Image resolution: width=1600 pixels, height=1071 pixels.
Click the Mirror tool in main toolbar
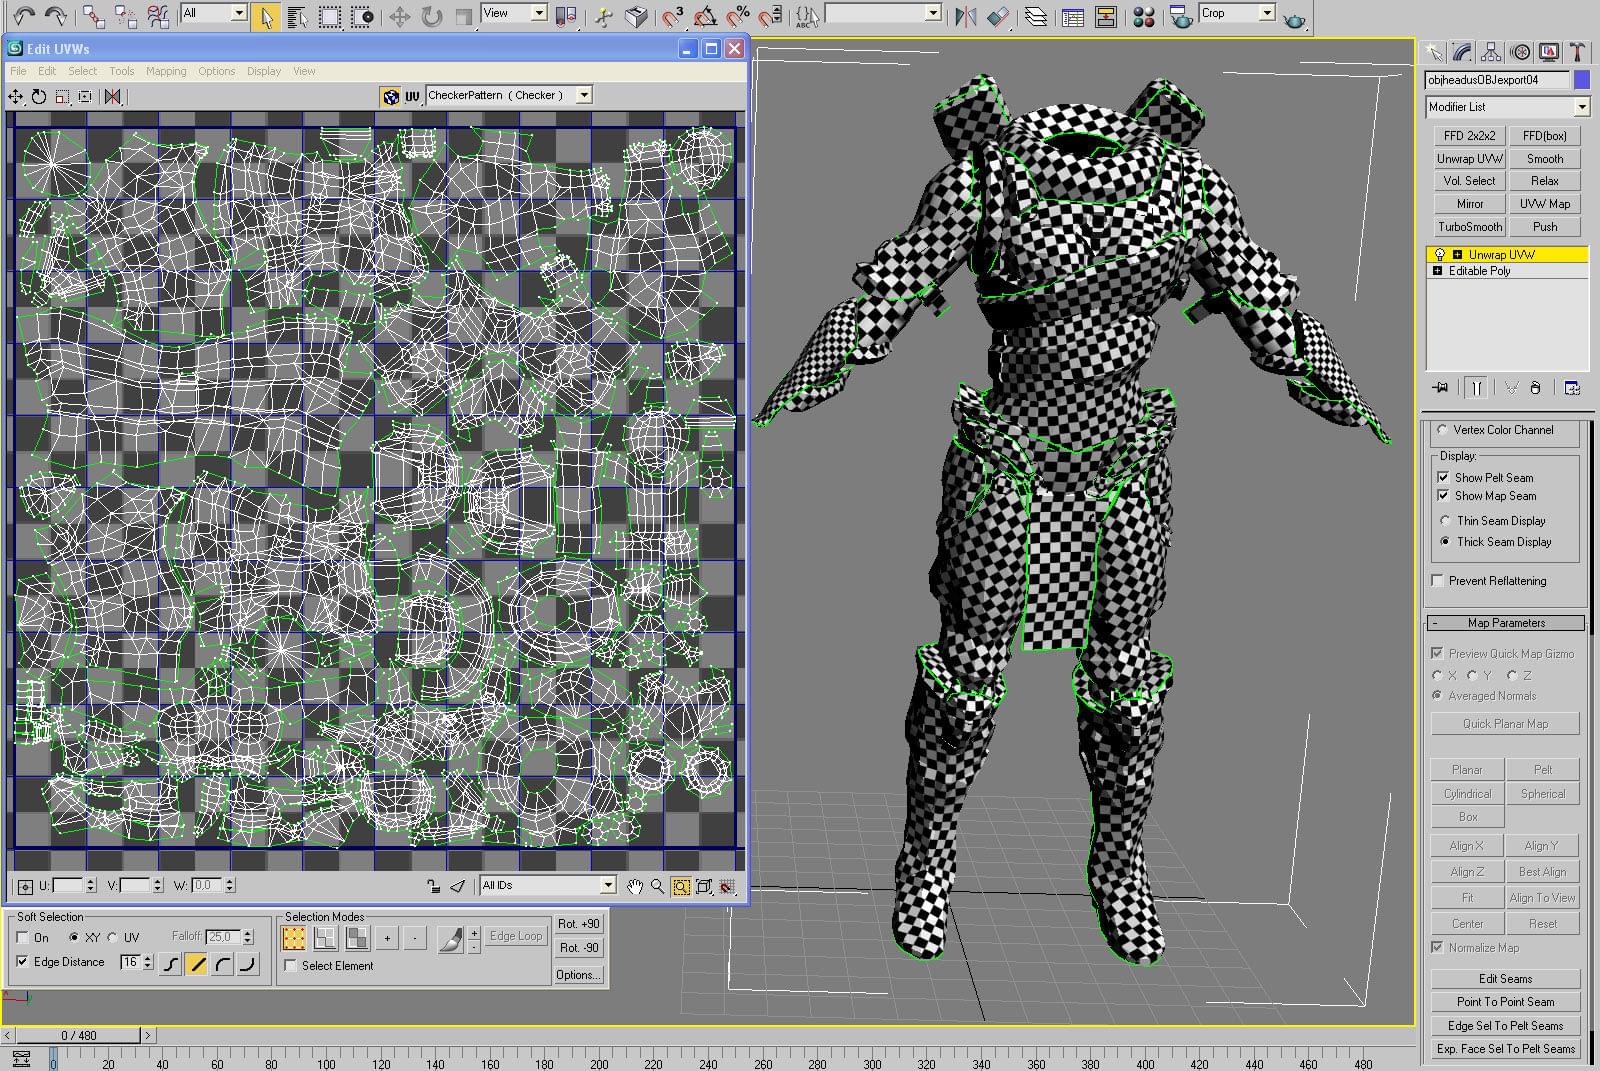(966, 17)
